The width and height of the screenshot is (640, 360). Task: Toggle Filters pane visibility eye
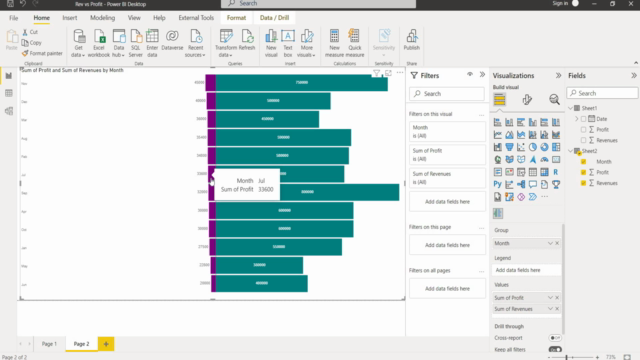(x=470, y=74)
